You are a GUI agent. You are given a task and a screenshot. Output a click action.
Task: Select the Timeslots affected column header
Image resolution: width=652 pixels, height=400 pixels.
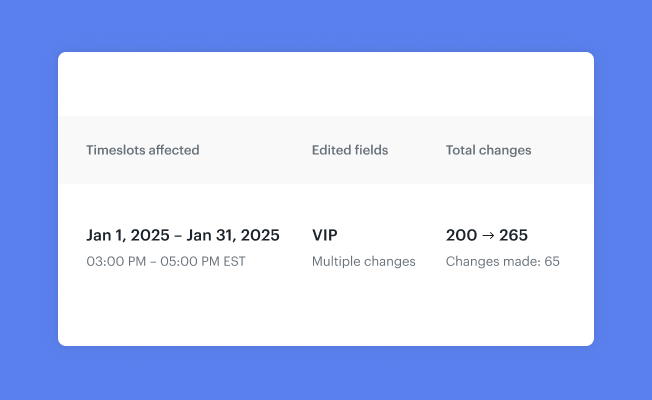pyautogui.click(x=143, y=150)
